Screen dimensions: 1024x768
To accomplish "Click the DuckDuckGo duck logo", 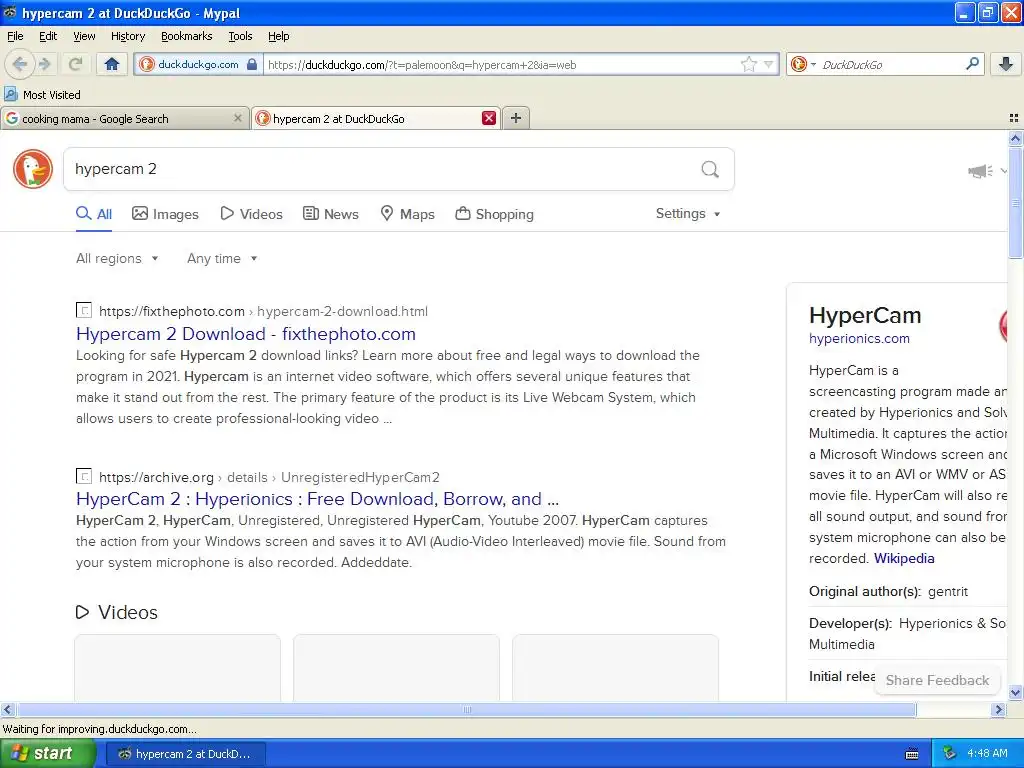I will coord(33,168).
